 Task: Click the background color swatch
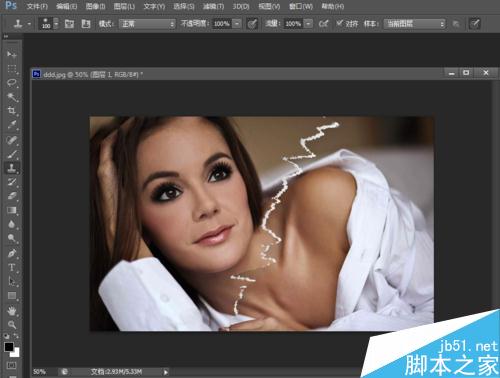pyautogui.click(x=16, y=354)
